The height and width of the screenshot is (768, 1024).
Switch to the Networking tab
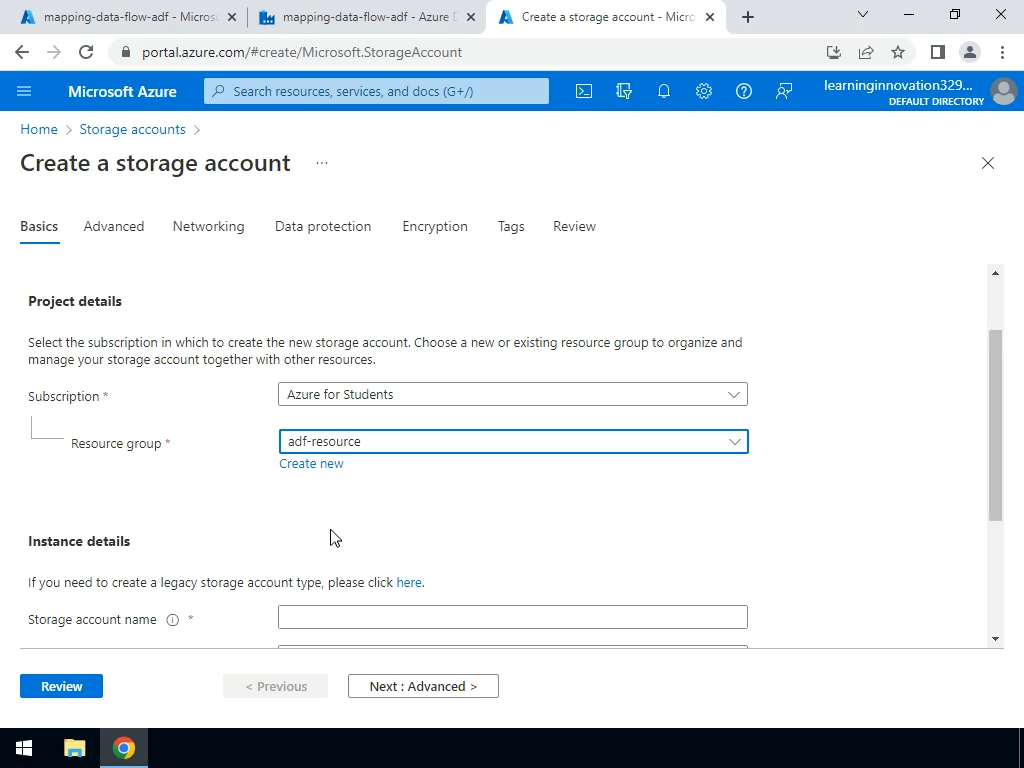click(208, 226)
